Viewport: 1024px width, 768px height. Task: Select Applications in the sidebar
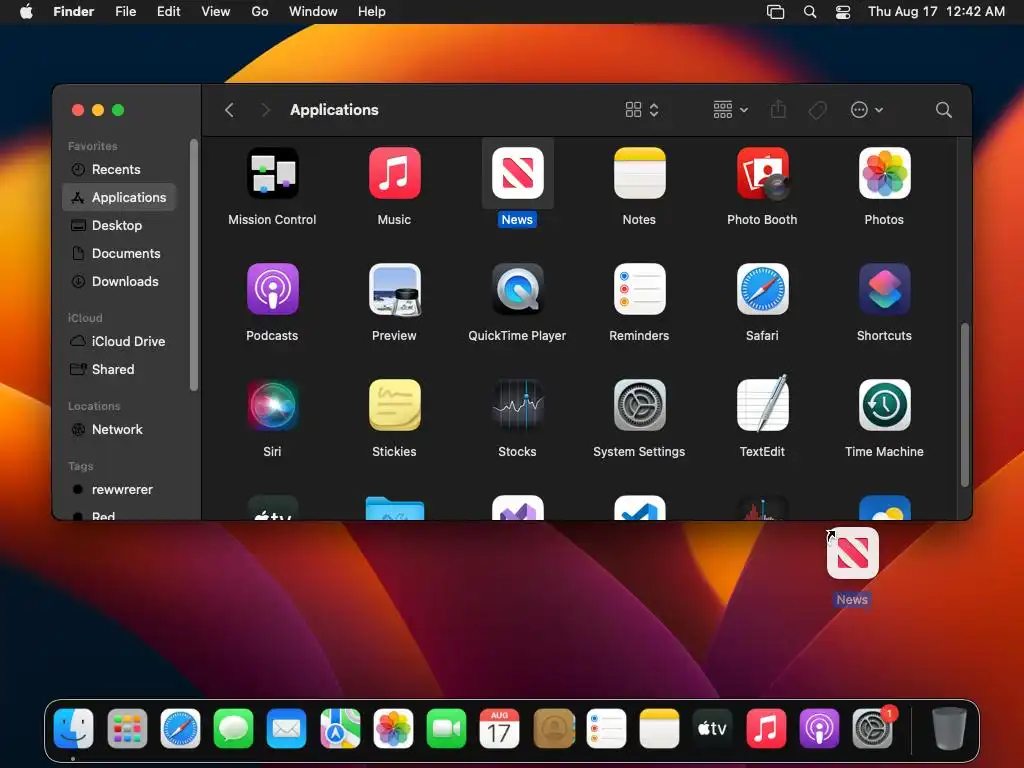point(119,197)
